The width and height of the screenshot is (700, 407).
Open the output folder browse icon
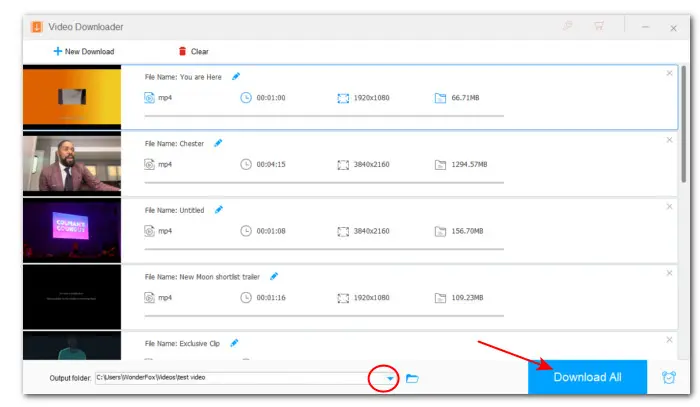[412, 378]
